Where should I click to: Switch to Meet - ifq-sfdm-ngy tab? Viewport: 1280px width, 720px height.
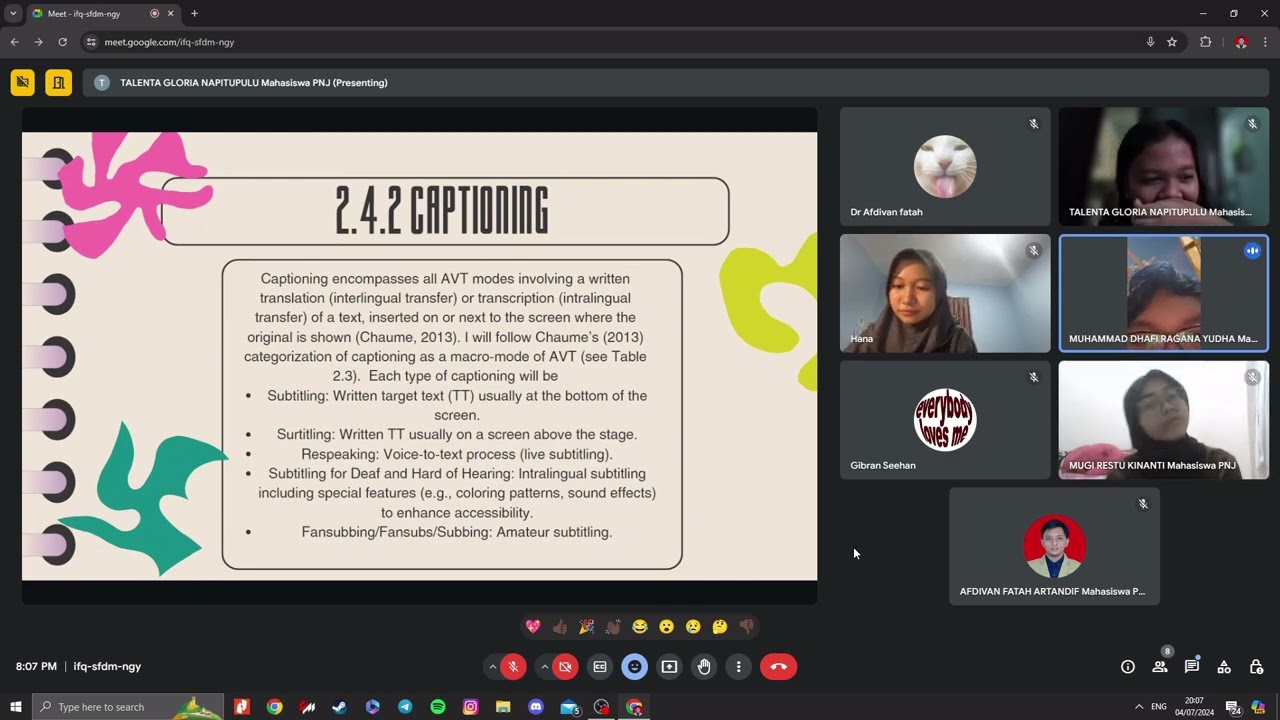(102, 14)
